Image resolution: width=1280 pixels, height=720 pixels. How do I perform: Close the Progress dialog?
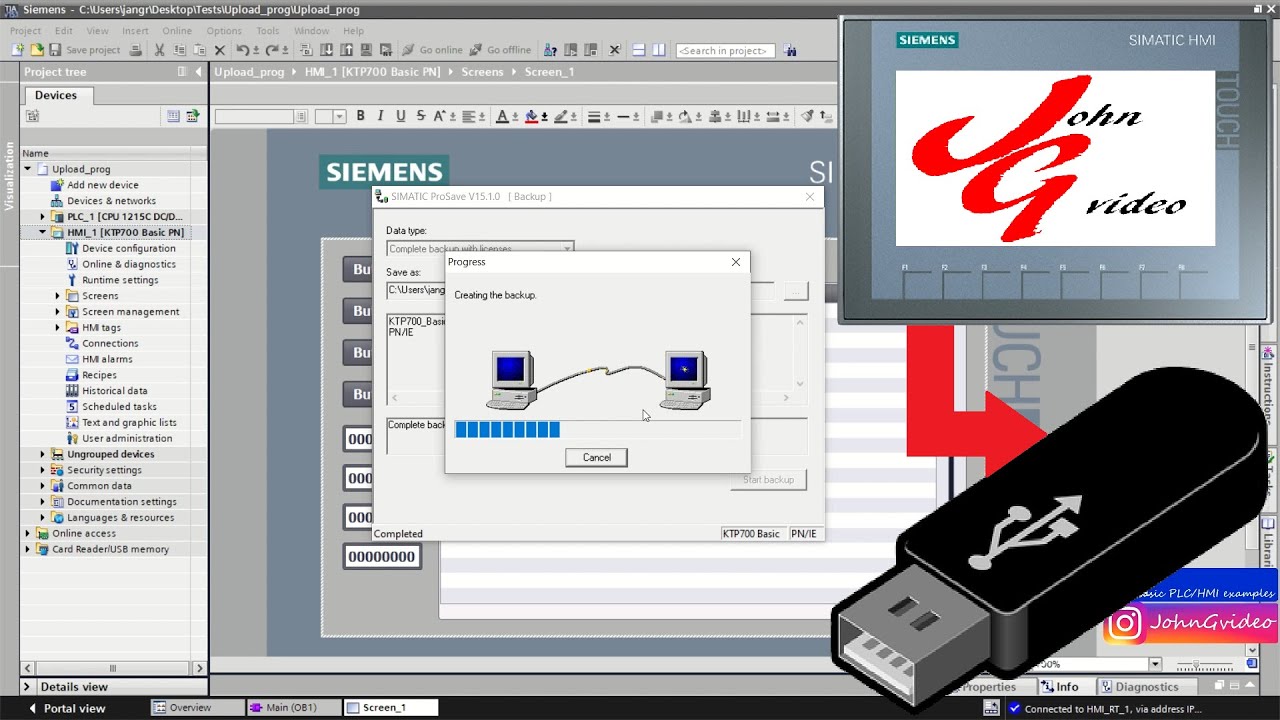tap(736, 262)
